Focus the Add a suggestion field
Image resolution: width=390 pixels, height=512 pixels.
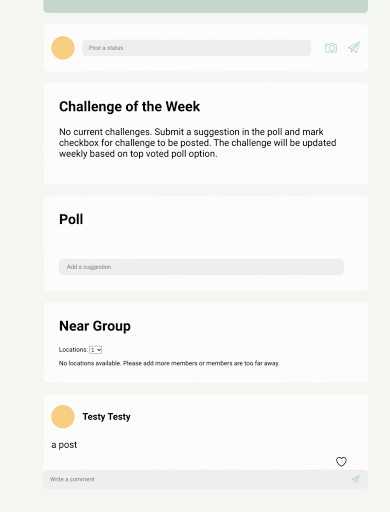(x=201, y=267)
